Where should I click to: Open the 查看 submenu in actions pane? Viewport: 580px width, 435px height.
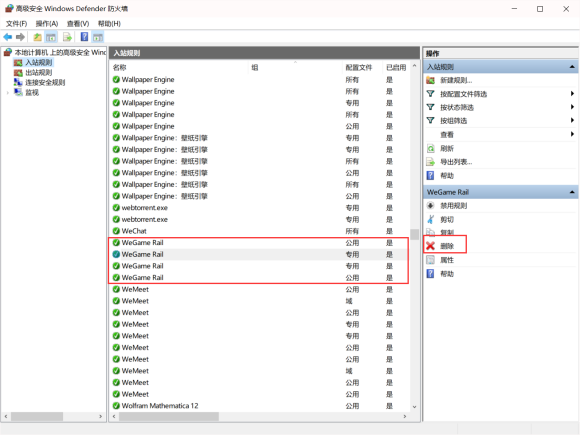[500, 135]
